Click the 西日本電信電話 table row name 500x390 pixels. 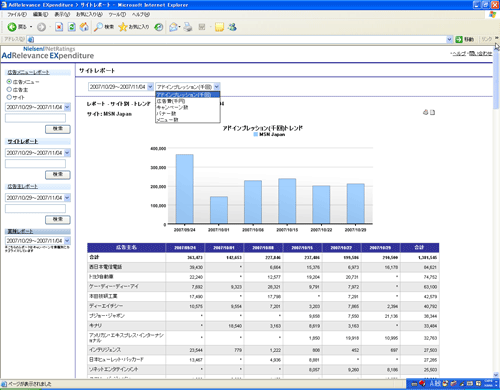(105, 267)
